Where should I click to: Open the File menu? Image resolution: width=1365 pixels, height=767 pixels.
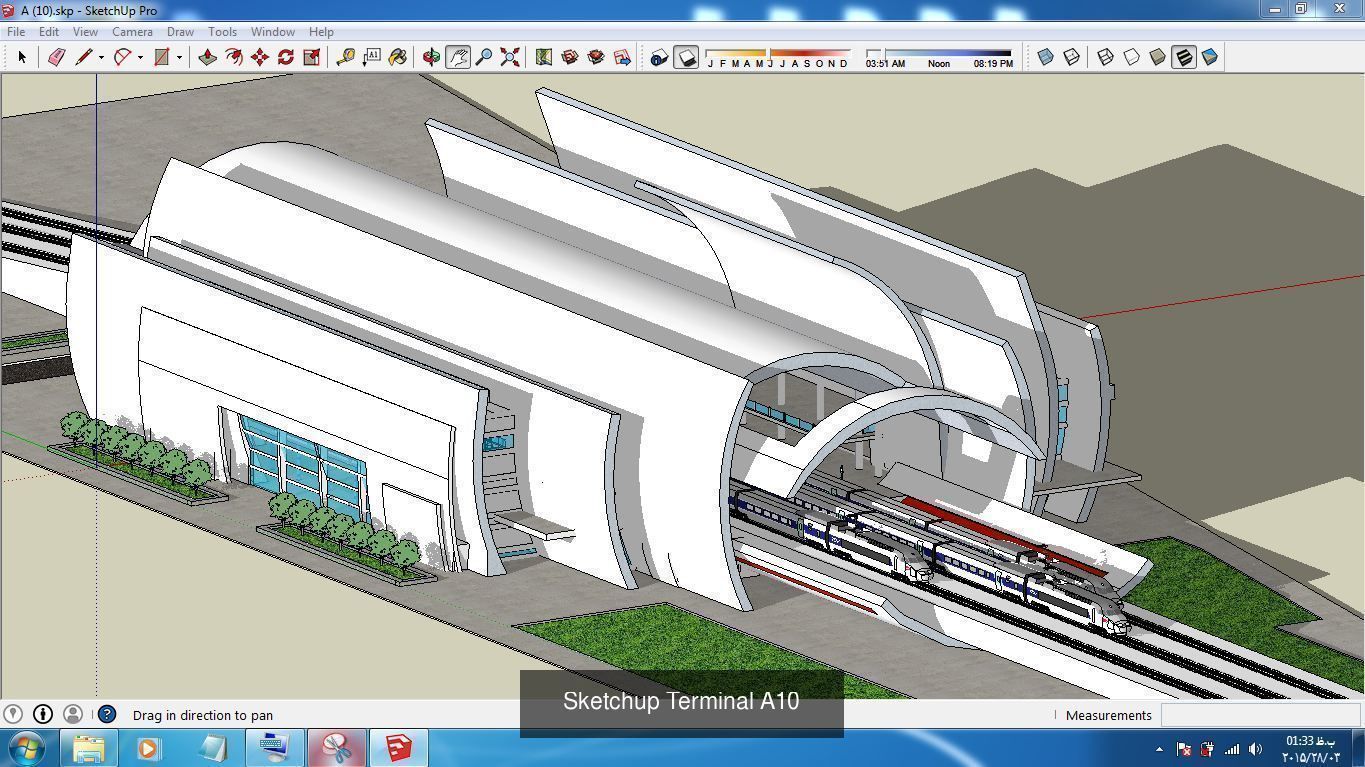tap(16, 32)
